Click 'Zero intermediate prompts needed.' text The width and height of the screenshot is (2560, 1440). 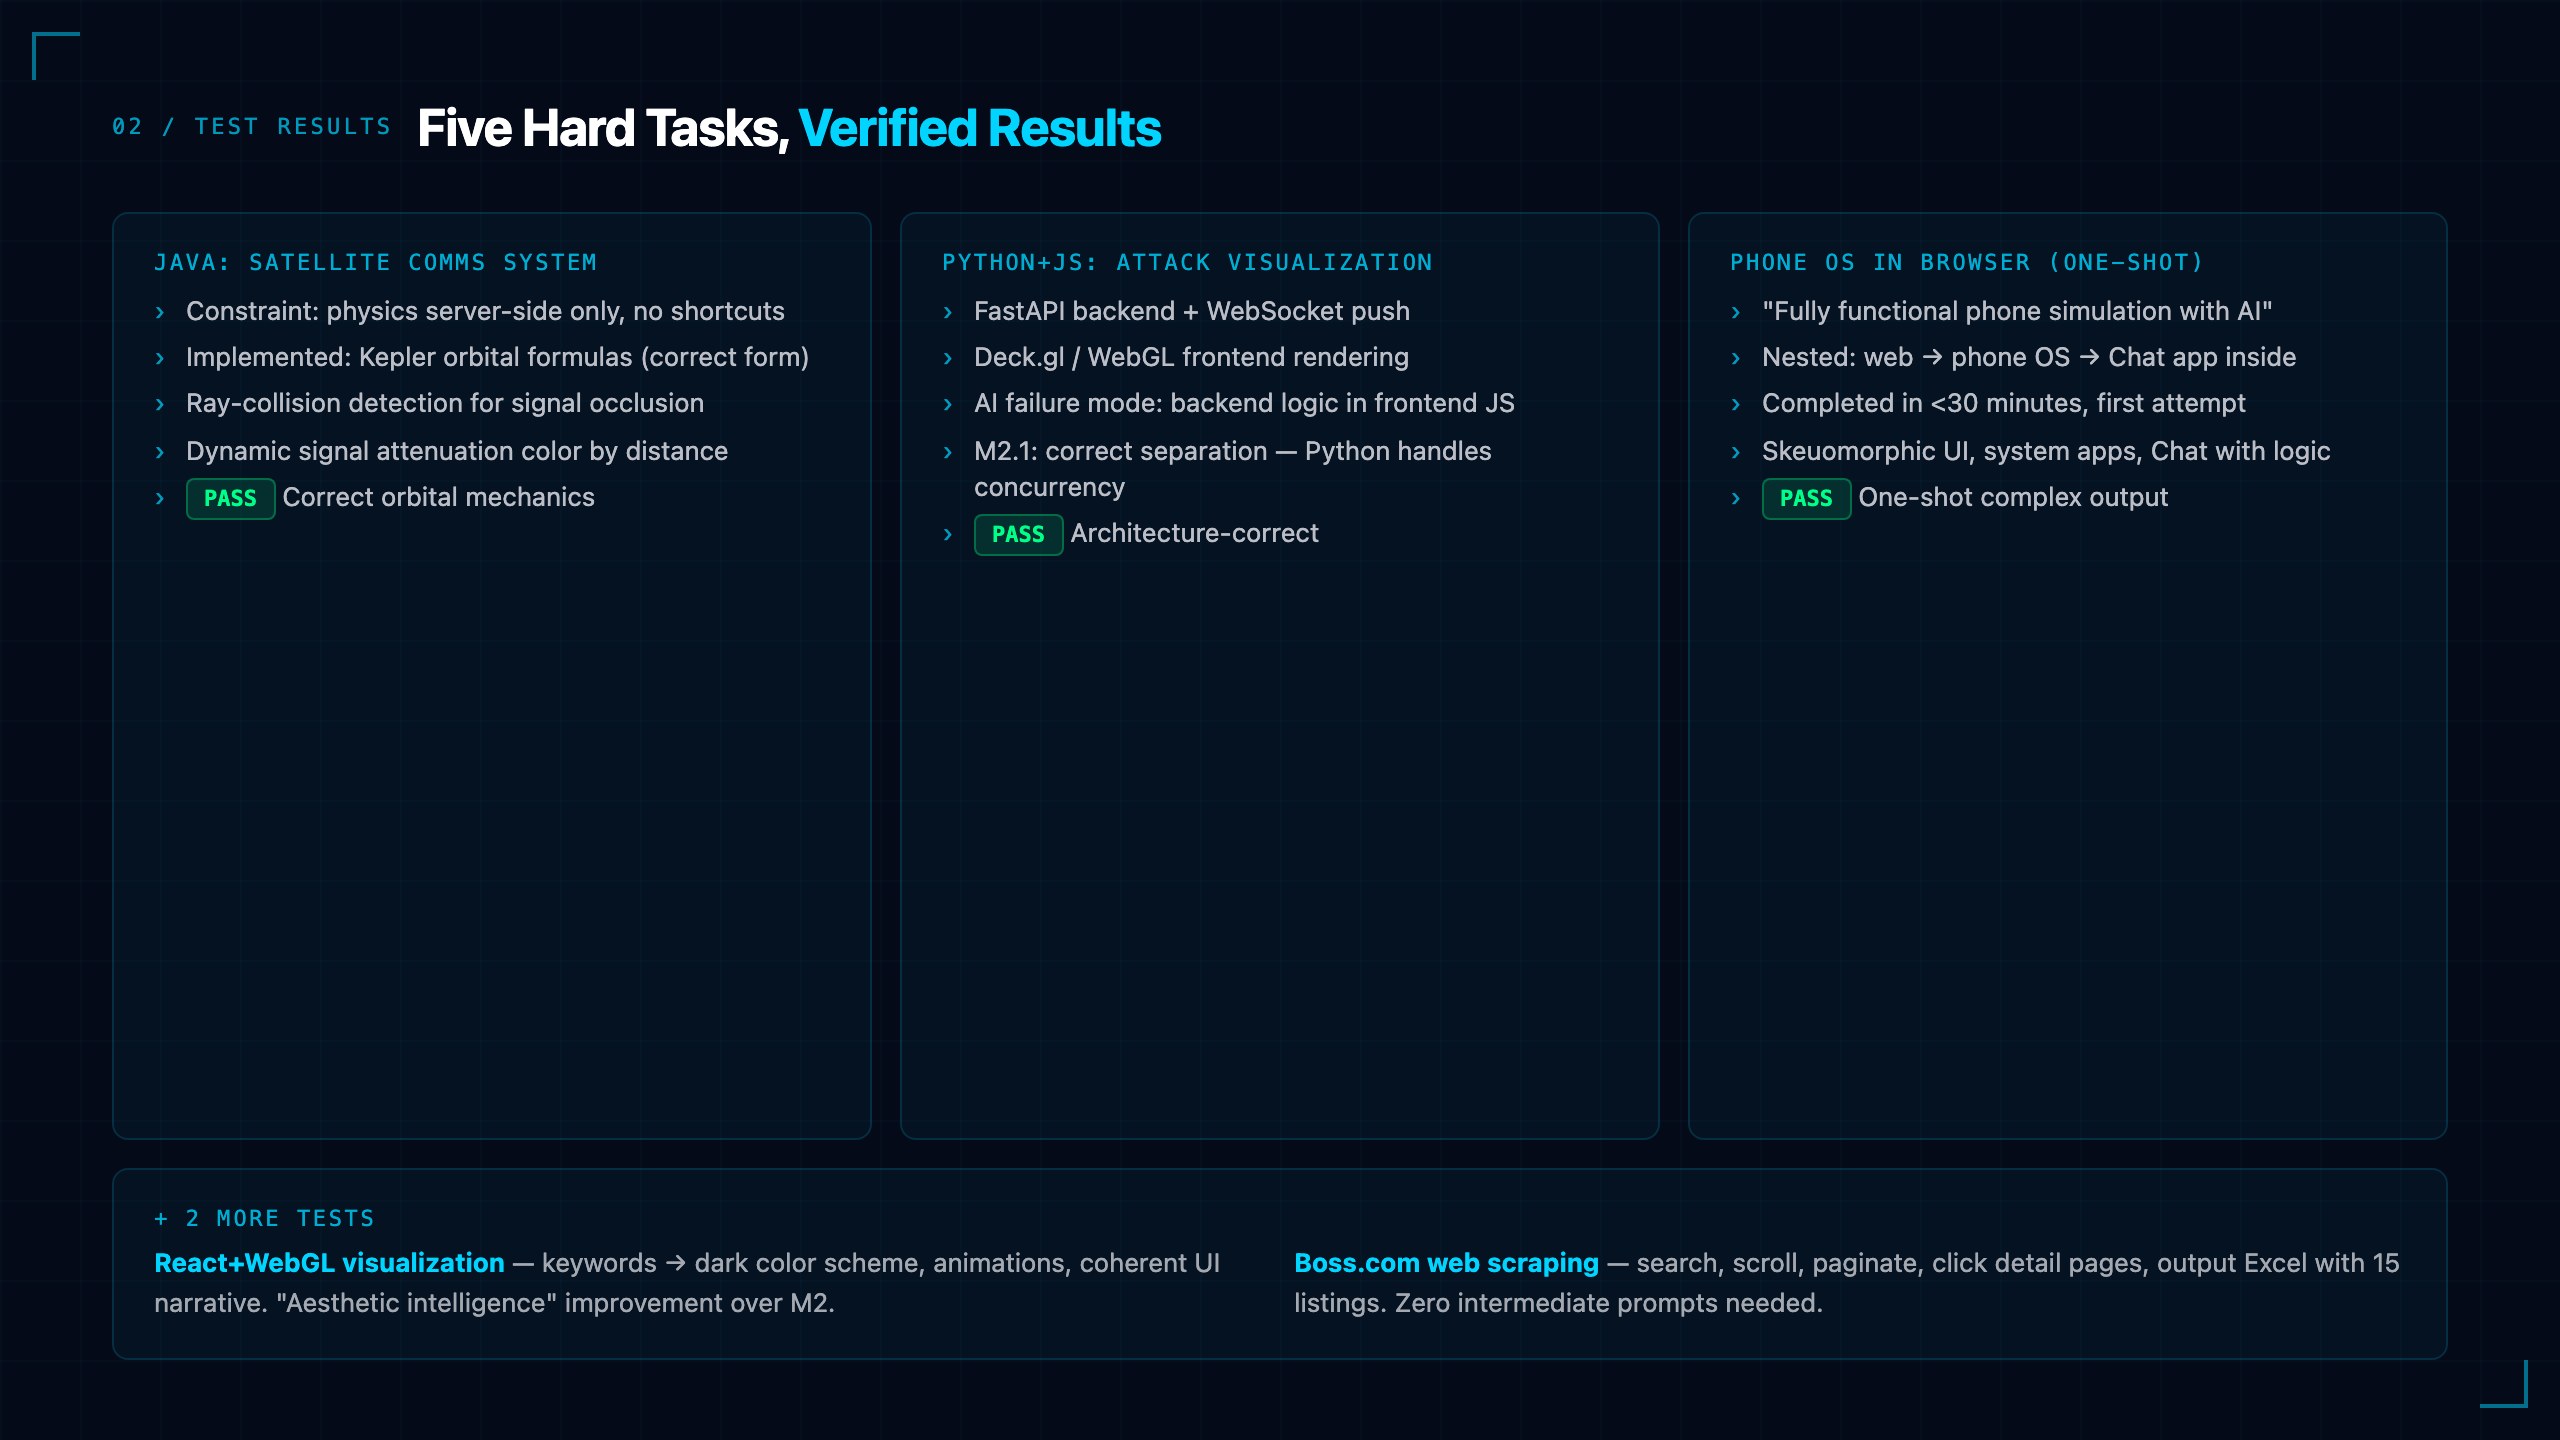(x=1609, y=1303)
